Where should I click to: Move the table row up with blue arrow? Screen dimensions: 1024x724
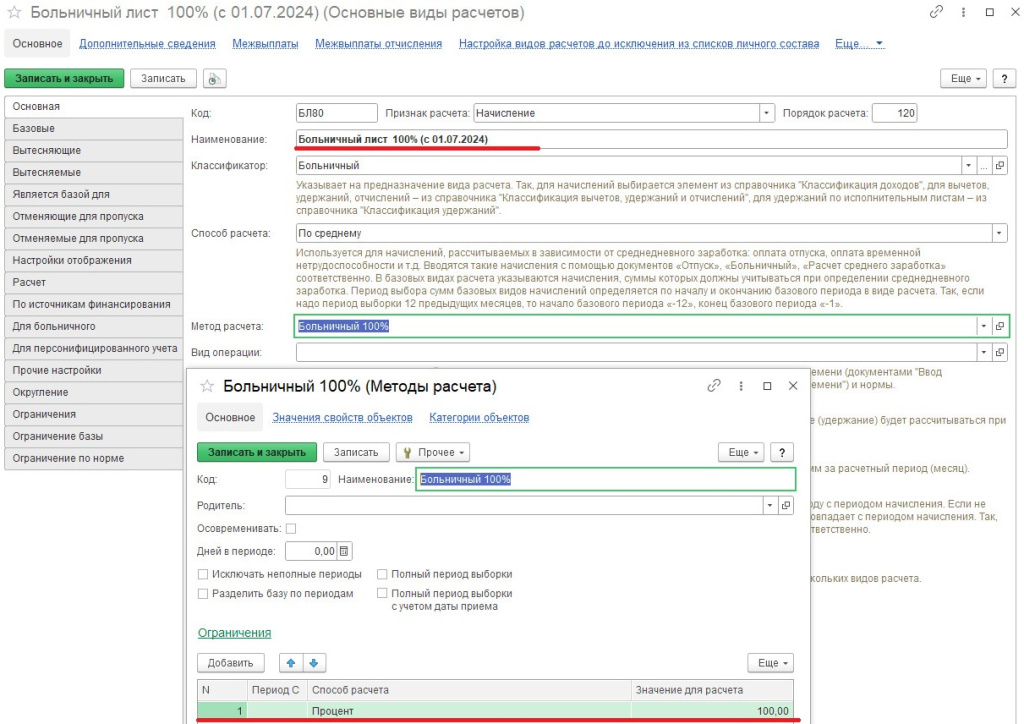point(292,663)
